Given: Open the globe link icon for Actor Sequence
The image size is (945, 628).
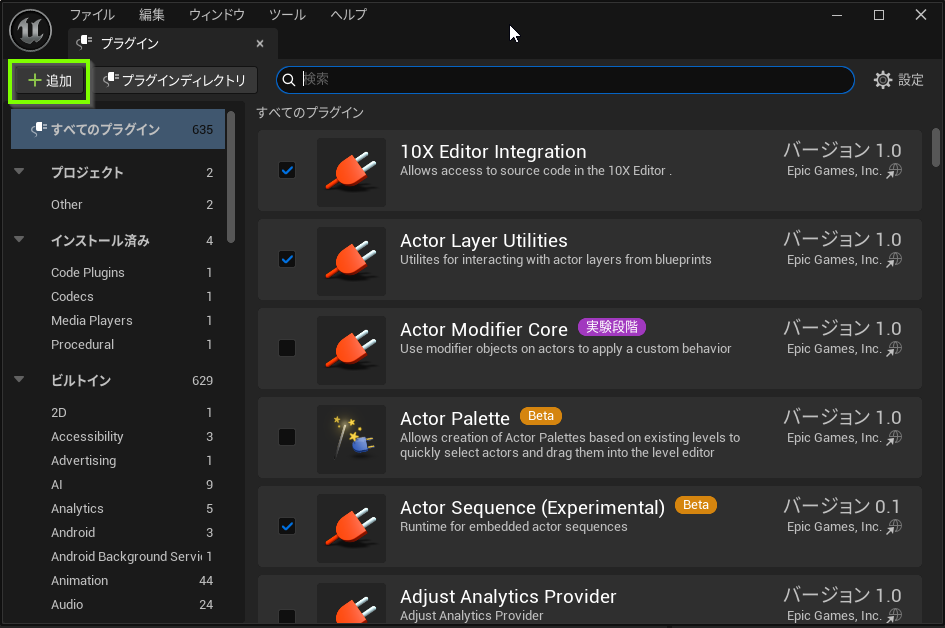Looking at the screenshot, I should coord(894,527).
